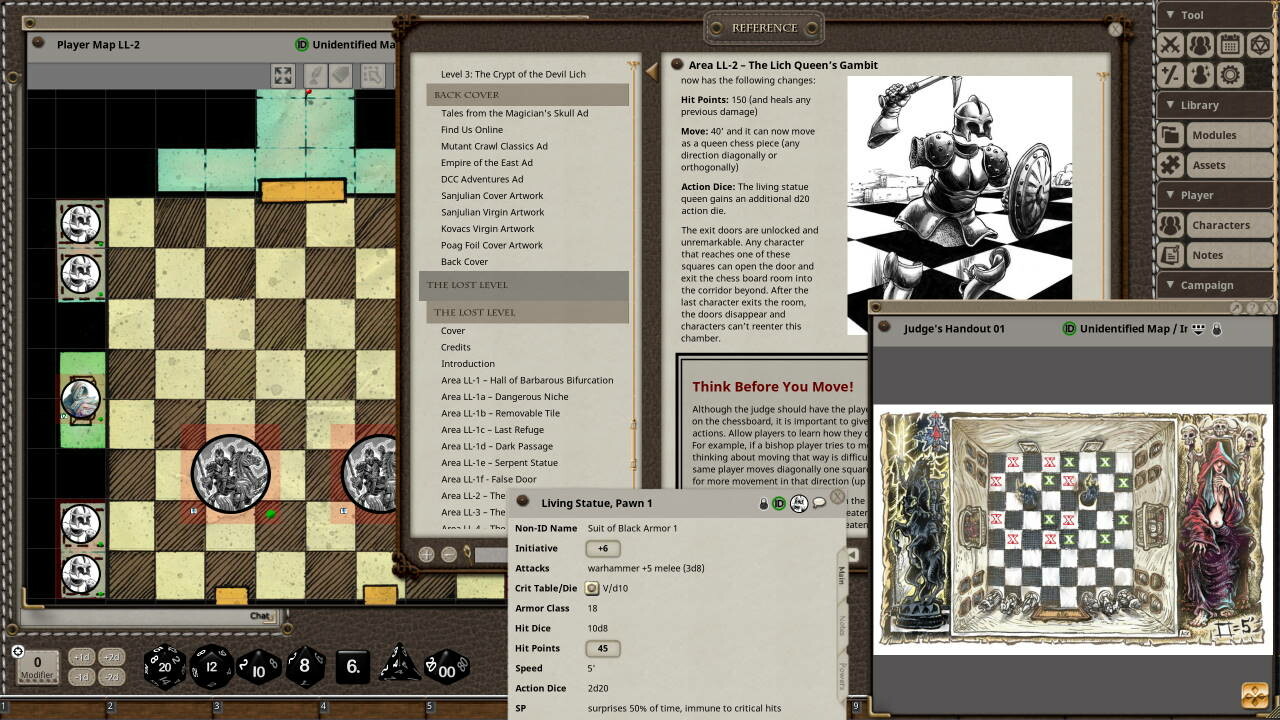1280x720 pixels.
Task: Click the fit-to-window icon on Player Map
Action: tap(283, 76)
